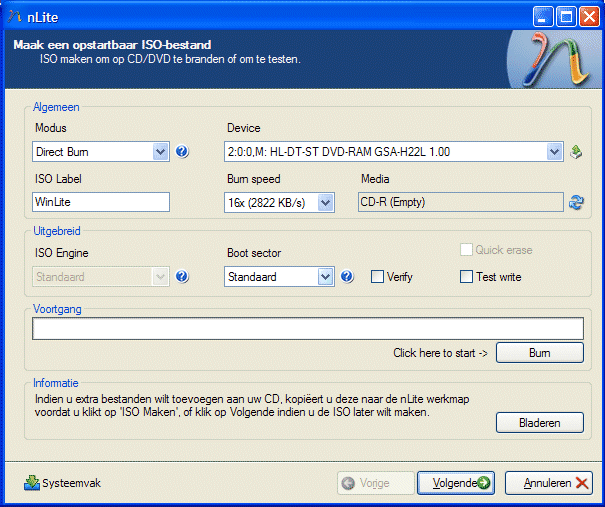Click the Informatie group label
Image resolution: width=605 pixels, height=507 pixels.
pyautogui.click(x=56, y=383)
